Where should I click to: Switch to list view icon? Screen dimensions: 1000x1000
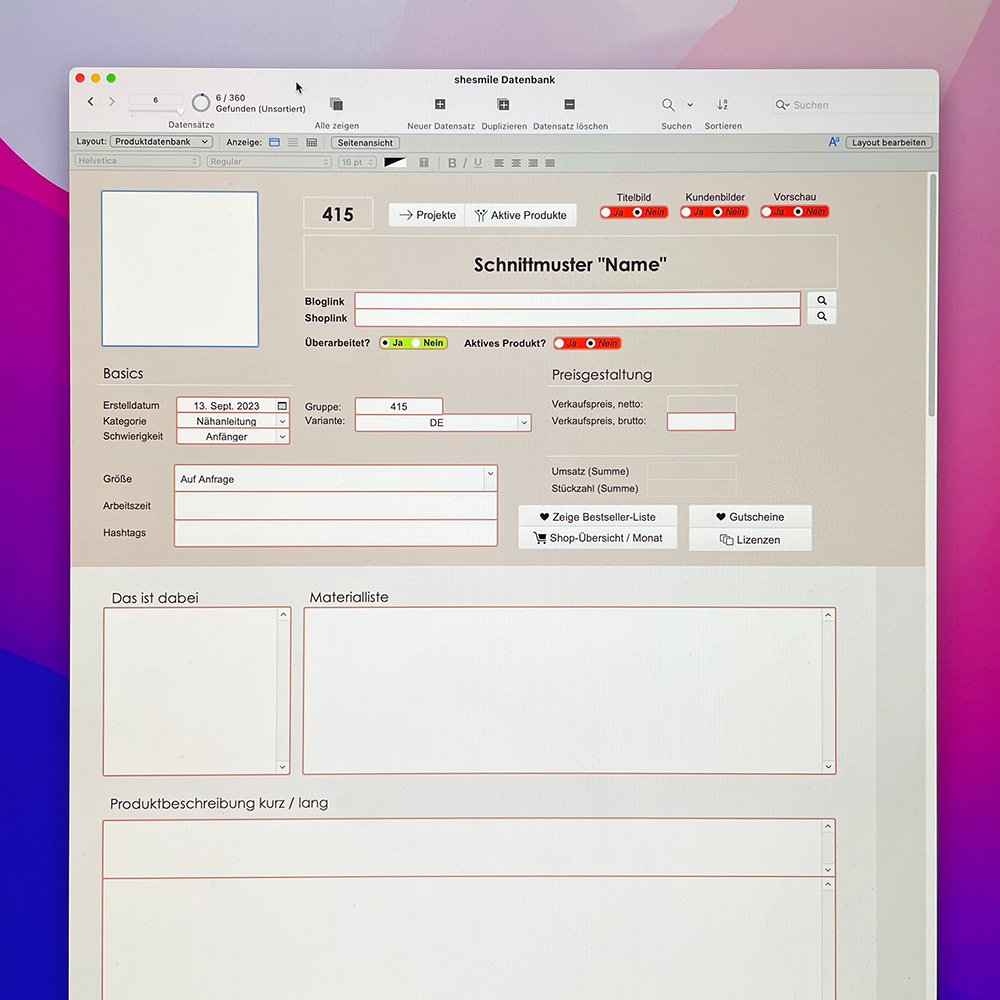[293, 142]
